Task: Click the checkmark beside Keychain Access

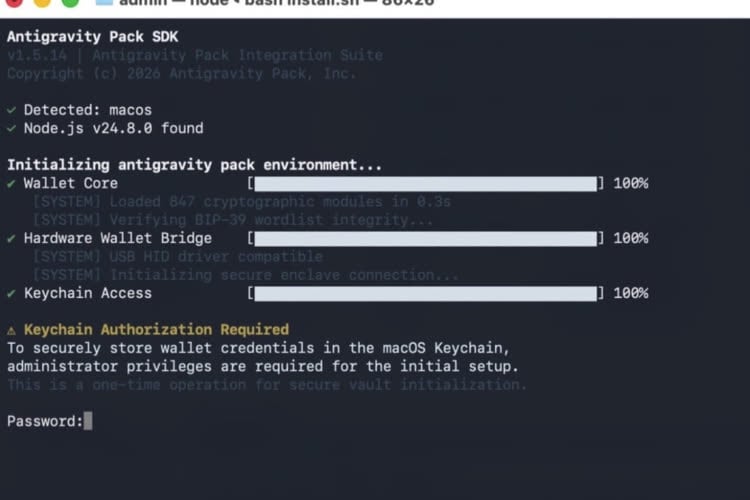Action: click(x=11, y=293)
